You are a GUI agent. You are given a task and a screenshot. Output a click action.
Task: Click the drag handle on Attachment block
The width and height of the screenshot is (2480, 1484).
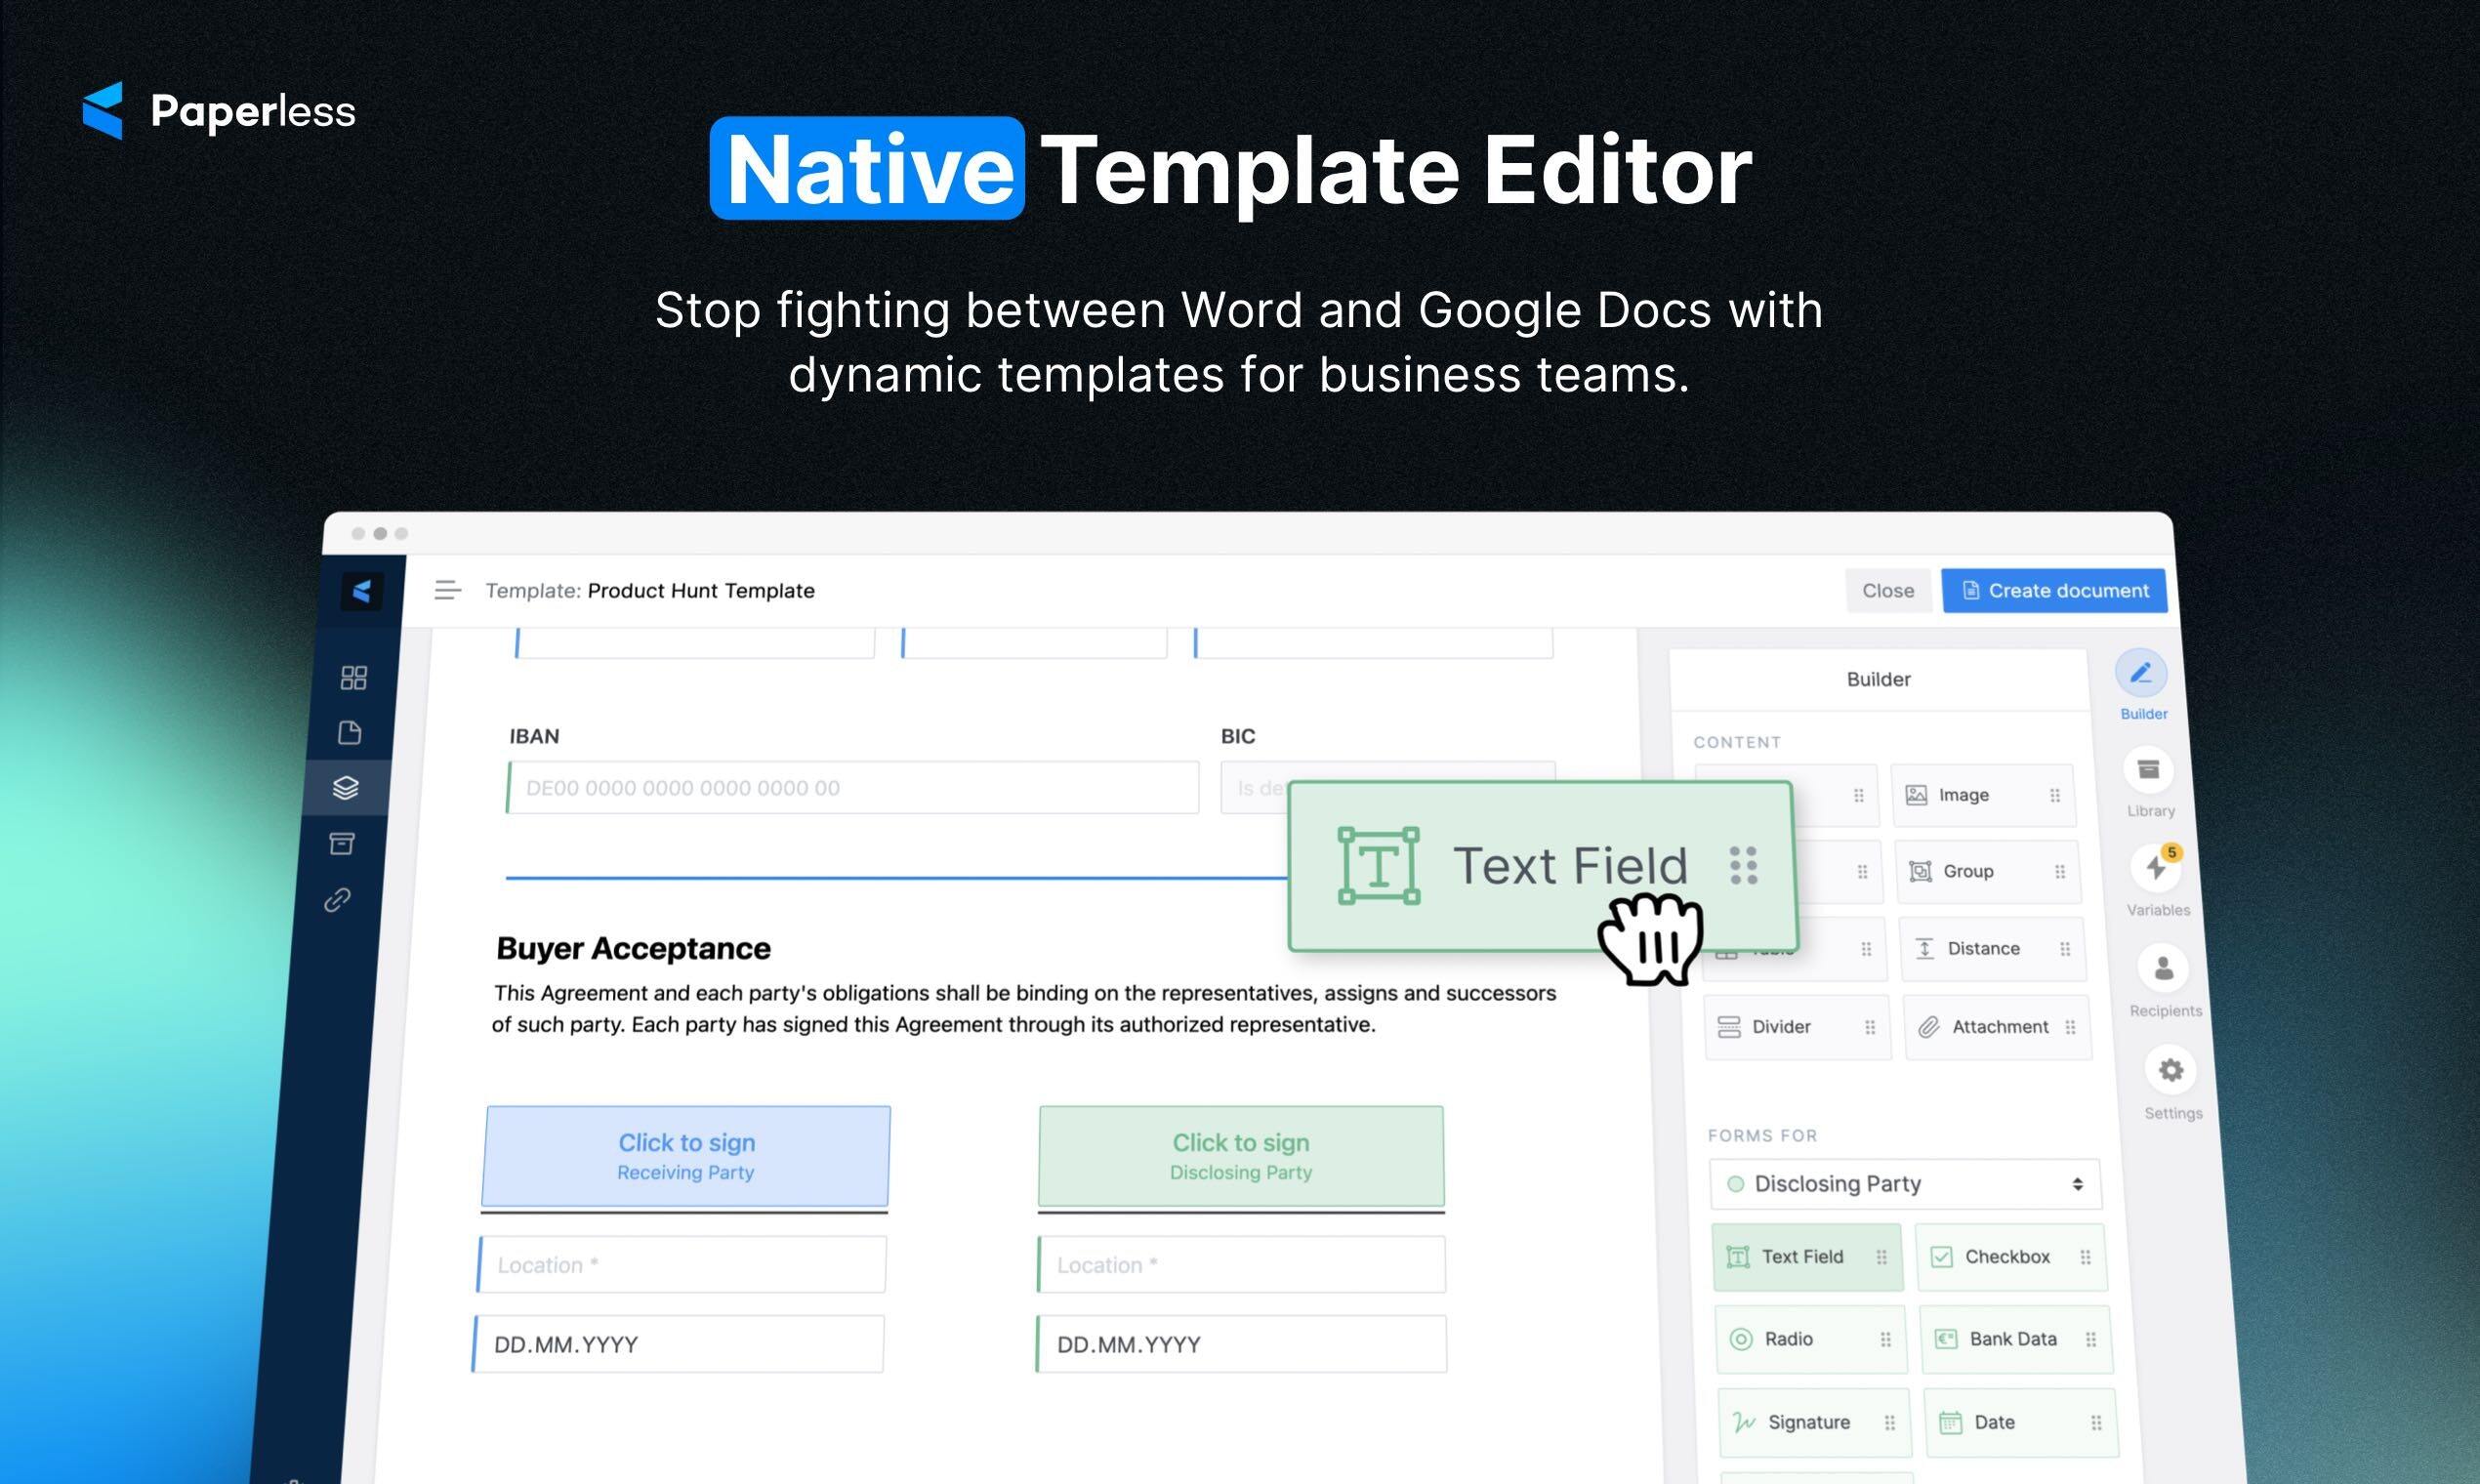click(2070, 1027)
